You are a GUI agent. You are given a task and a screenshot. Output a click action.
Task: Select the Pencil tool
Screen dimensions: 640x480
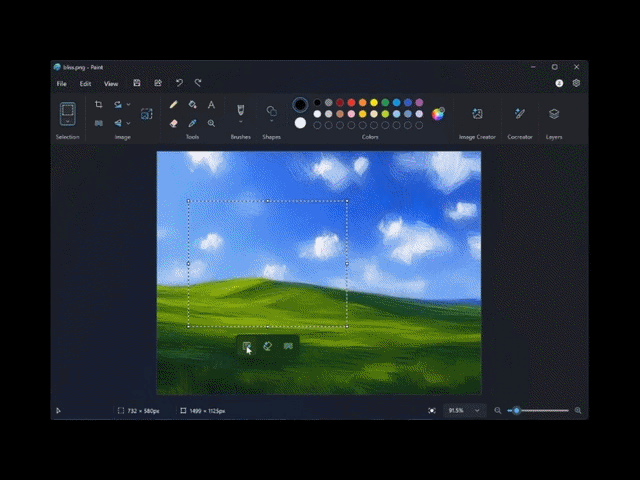[173, 104]
